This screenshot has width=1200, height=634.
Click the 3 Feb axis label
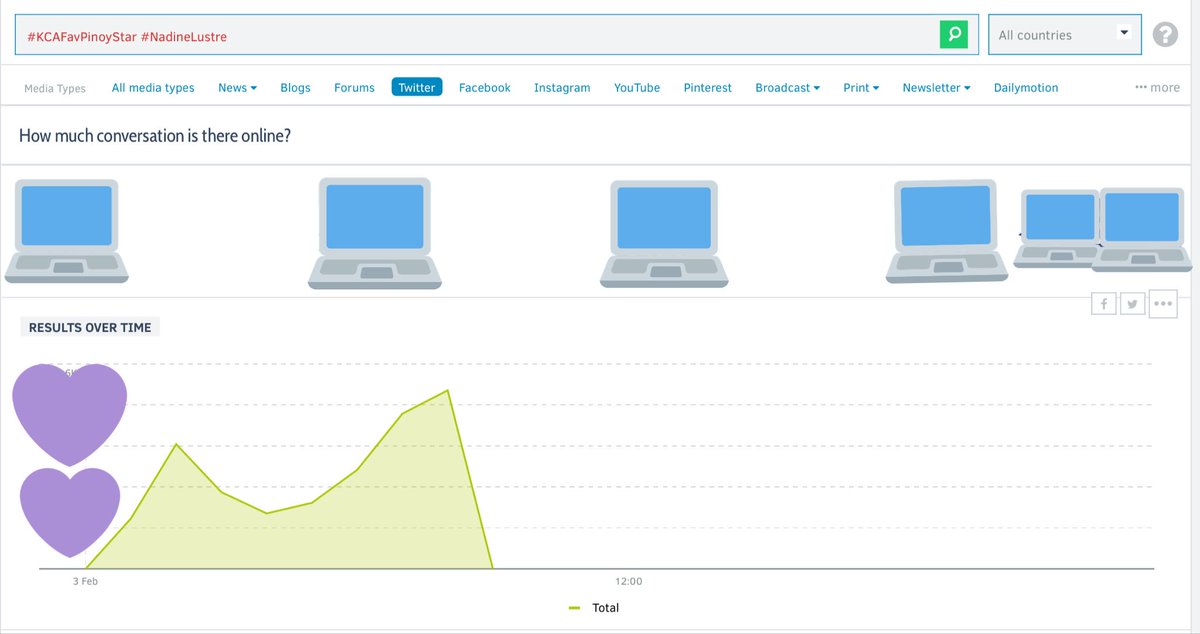85,581
